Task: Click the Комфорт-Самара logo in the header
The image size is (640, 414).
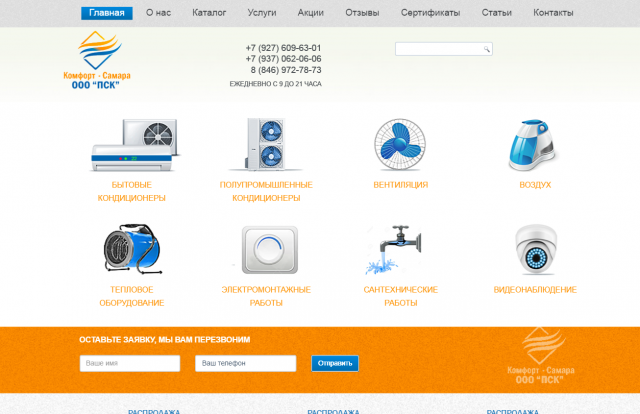Action: click(x=97, y=60)
